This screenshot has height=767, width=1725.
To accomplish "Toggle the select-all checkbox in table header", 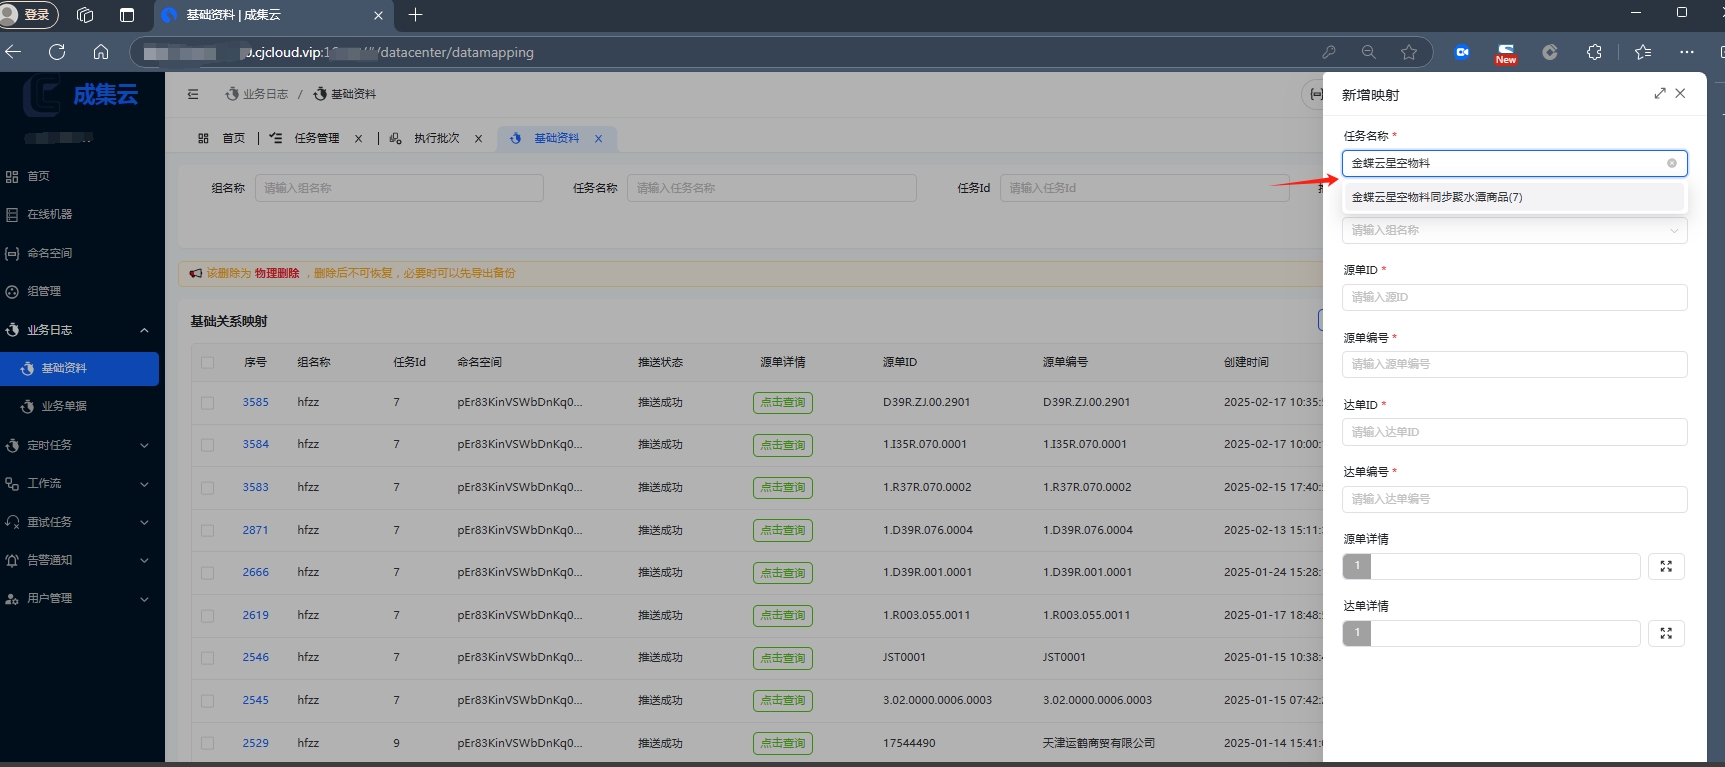I will point(207,362).
